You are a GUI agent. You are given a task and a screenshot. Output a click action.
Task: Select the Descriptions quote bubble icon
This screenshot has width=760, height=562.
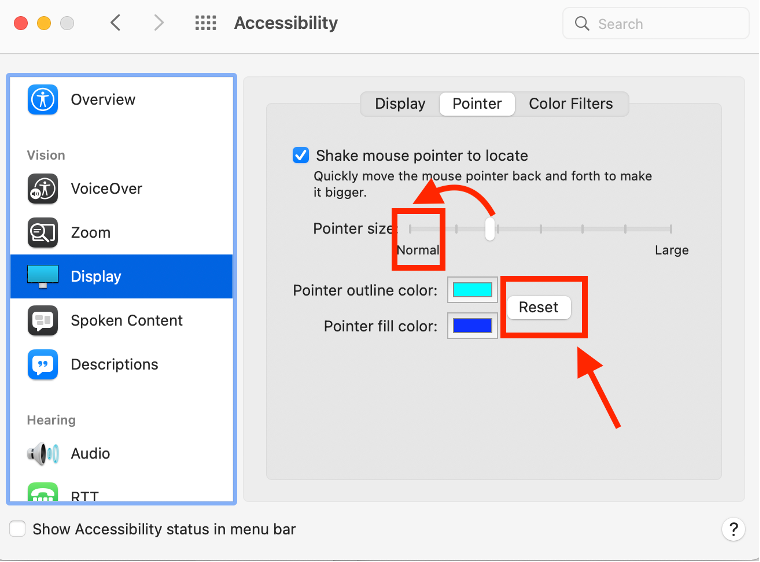pyautogui.click(x=42, y=364)
